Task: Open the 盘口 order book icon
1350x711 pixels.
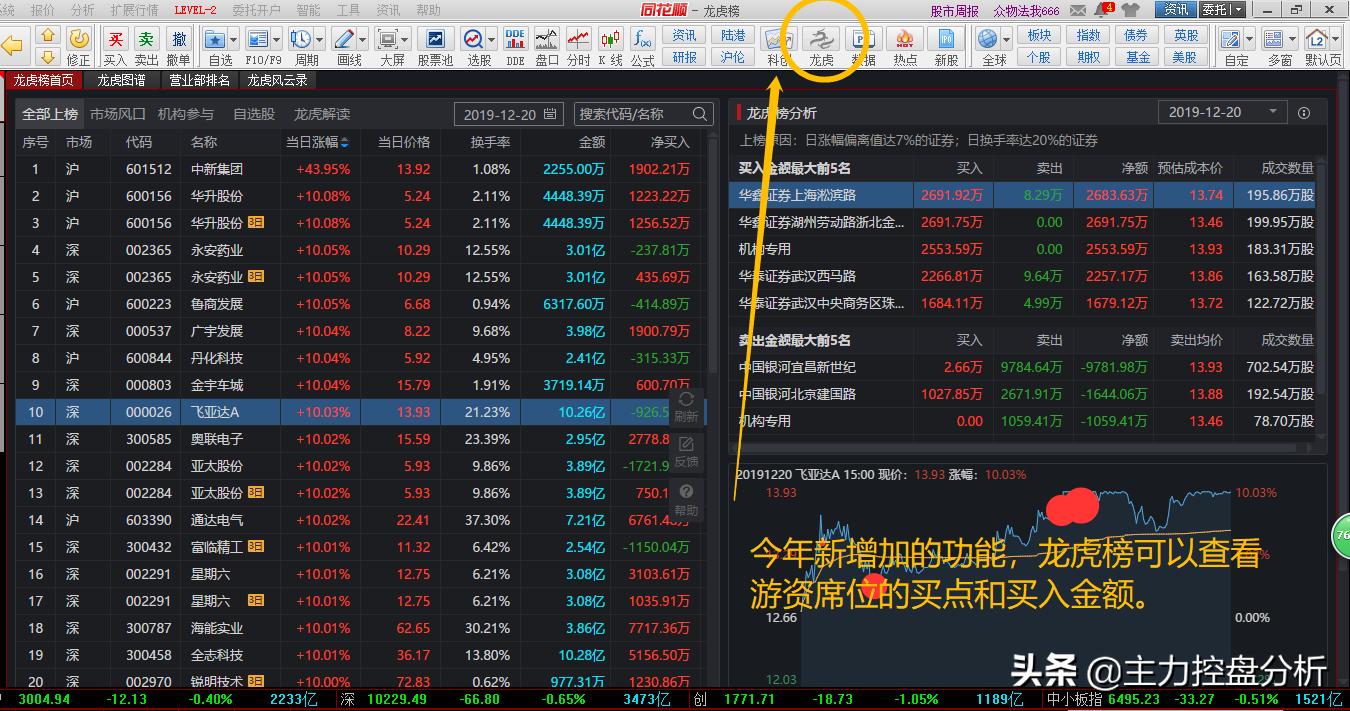Action: point(547,39)
